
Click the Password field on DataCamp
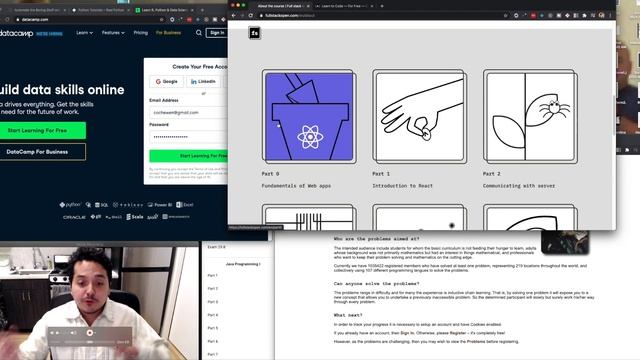pyautogui.click(x=189, y=137)
